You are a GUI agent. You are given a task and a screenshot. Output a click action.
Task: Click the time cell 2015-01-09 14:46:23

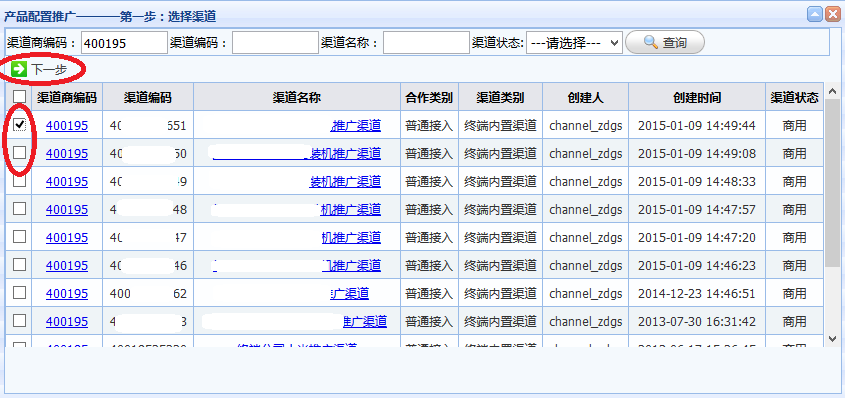(x=697, y=265)
